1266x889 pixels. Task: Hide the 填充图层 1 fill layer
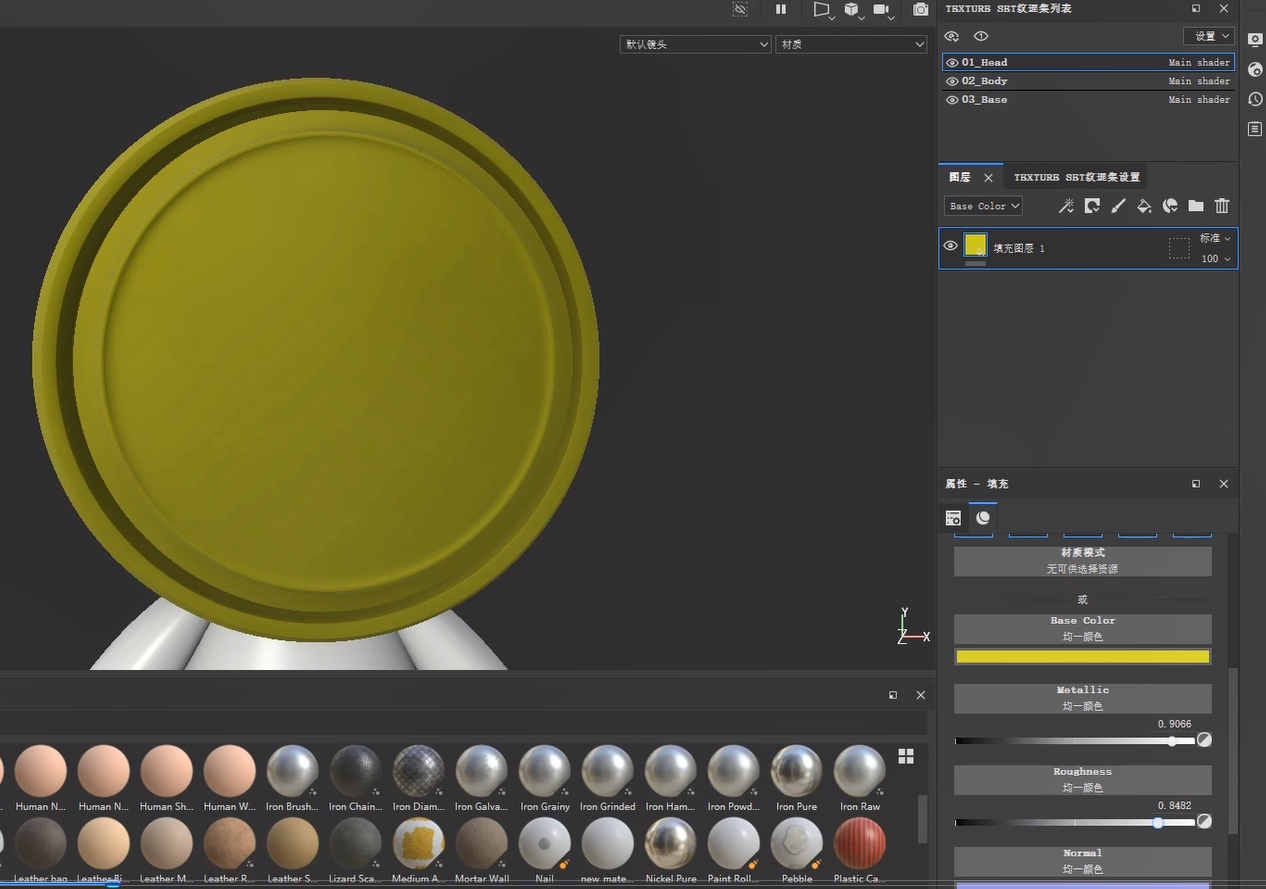[x=951, y=246]
